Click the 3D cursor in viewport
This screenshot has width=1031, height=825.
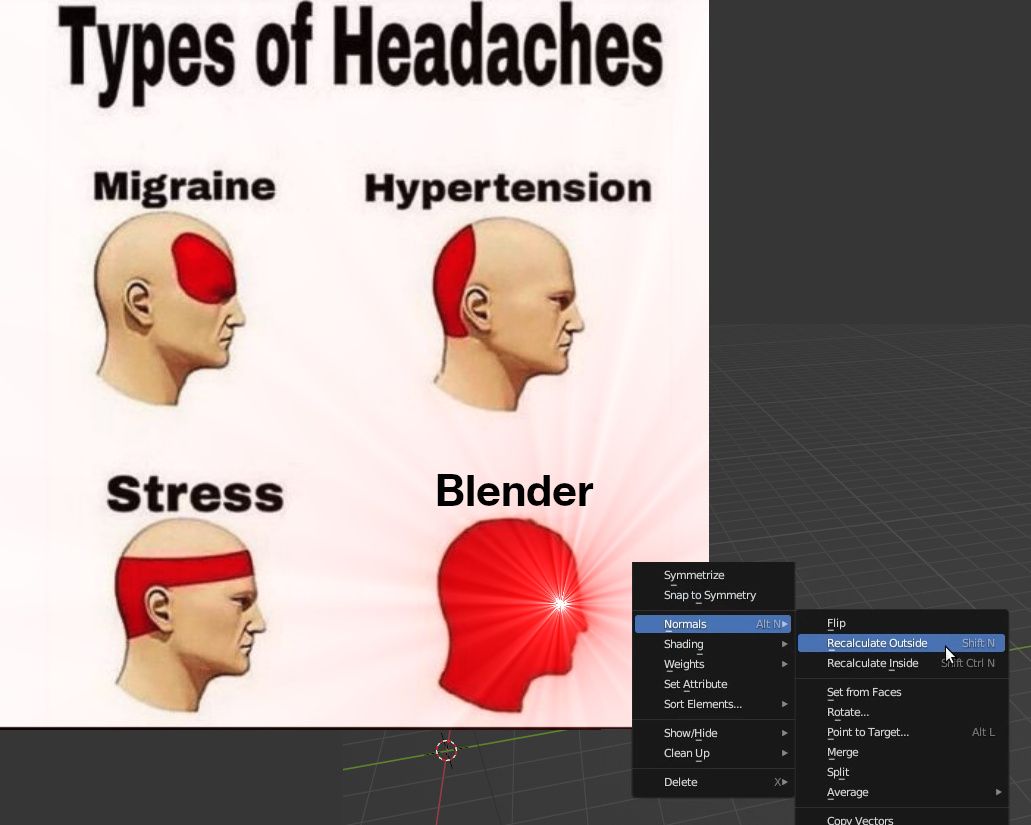(446, 750)
